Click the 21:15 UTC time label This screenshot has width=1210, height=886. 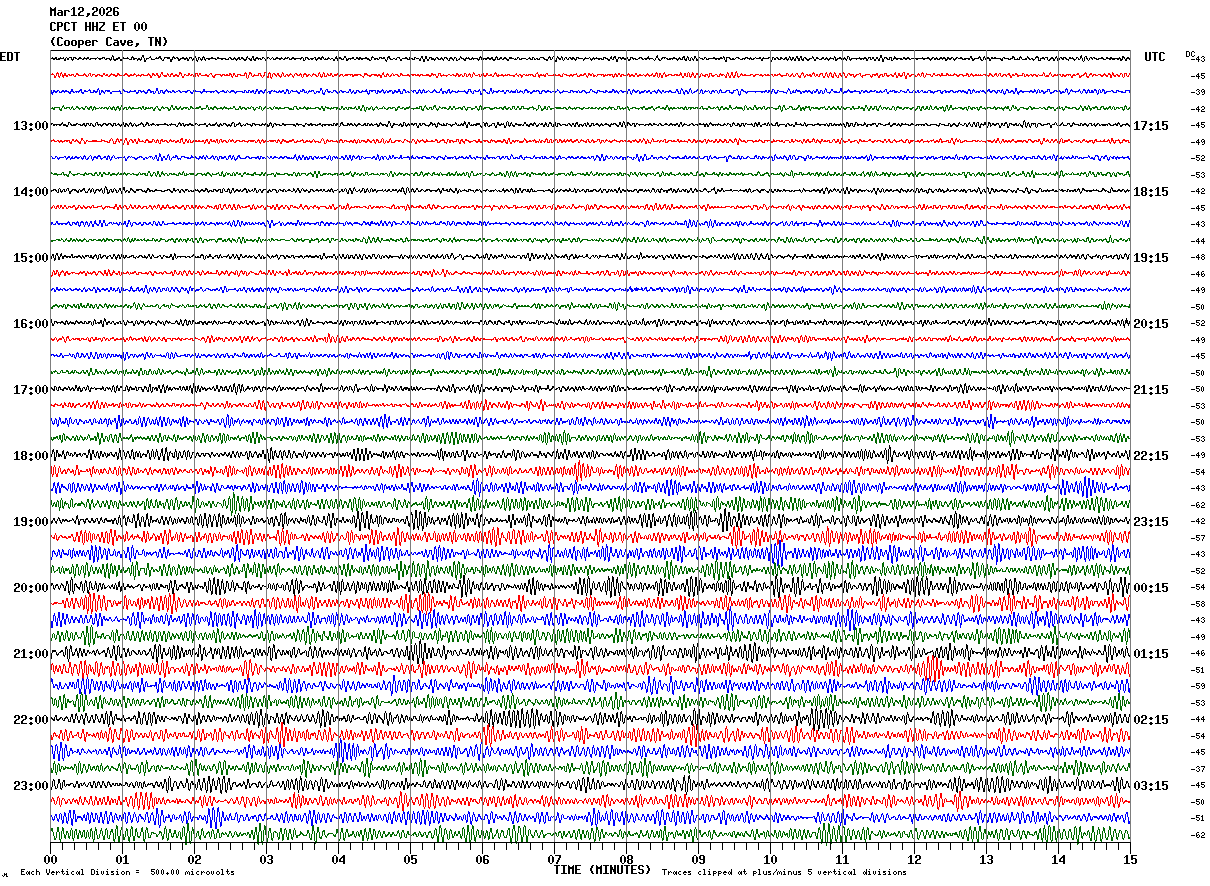point(1151,390)
